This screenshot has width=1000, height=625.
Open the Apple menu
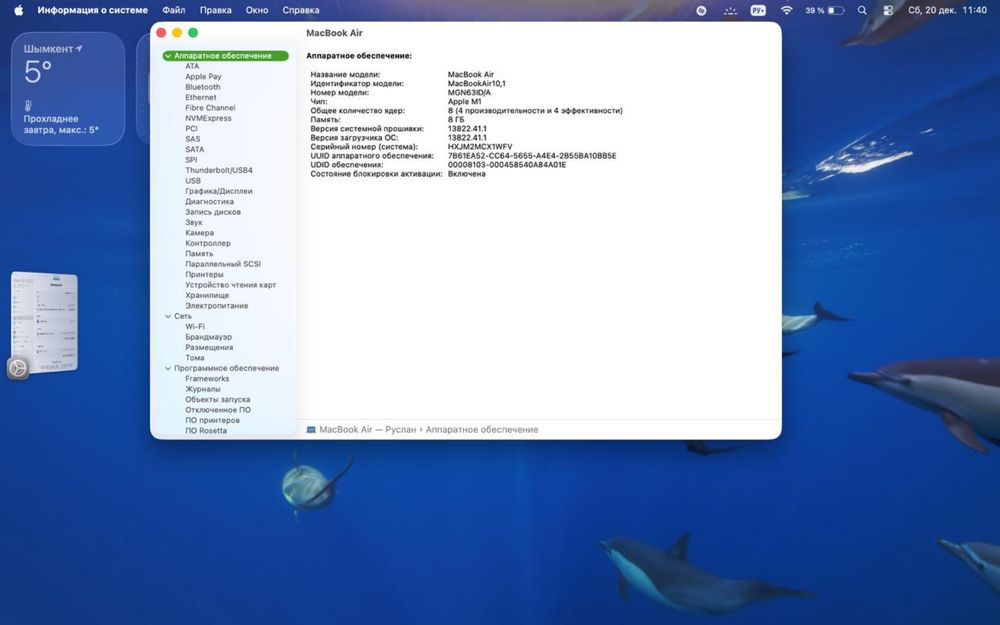pyautogui.click(x=18, y=10)
